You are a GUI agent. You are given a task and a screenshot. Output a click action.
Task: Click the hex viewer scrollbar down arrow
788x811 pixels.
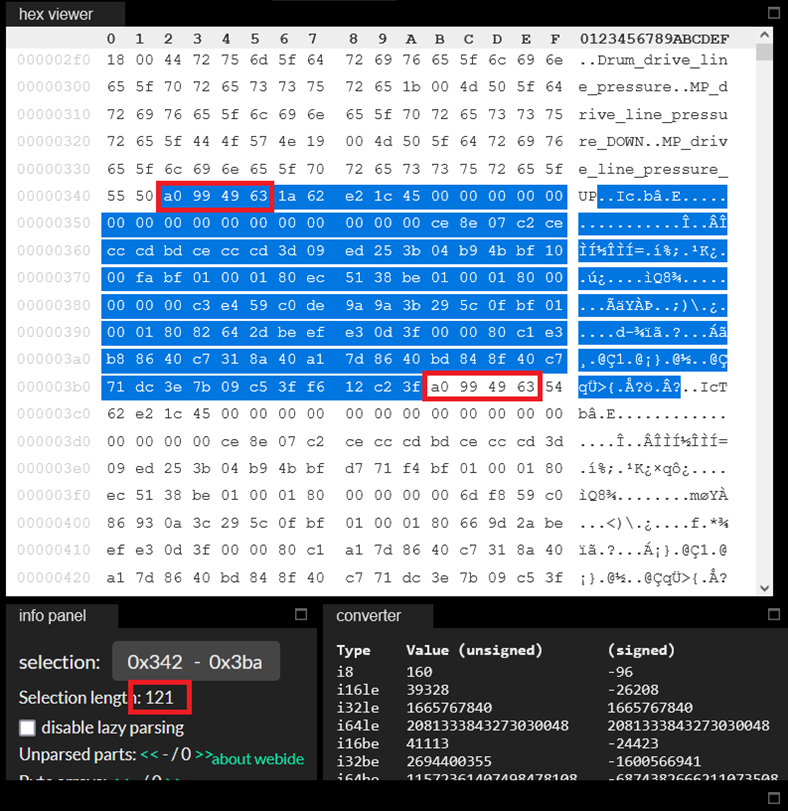point(765,588)
